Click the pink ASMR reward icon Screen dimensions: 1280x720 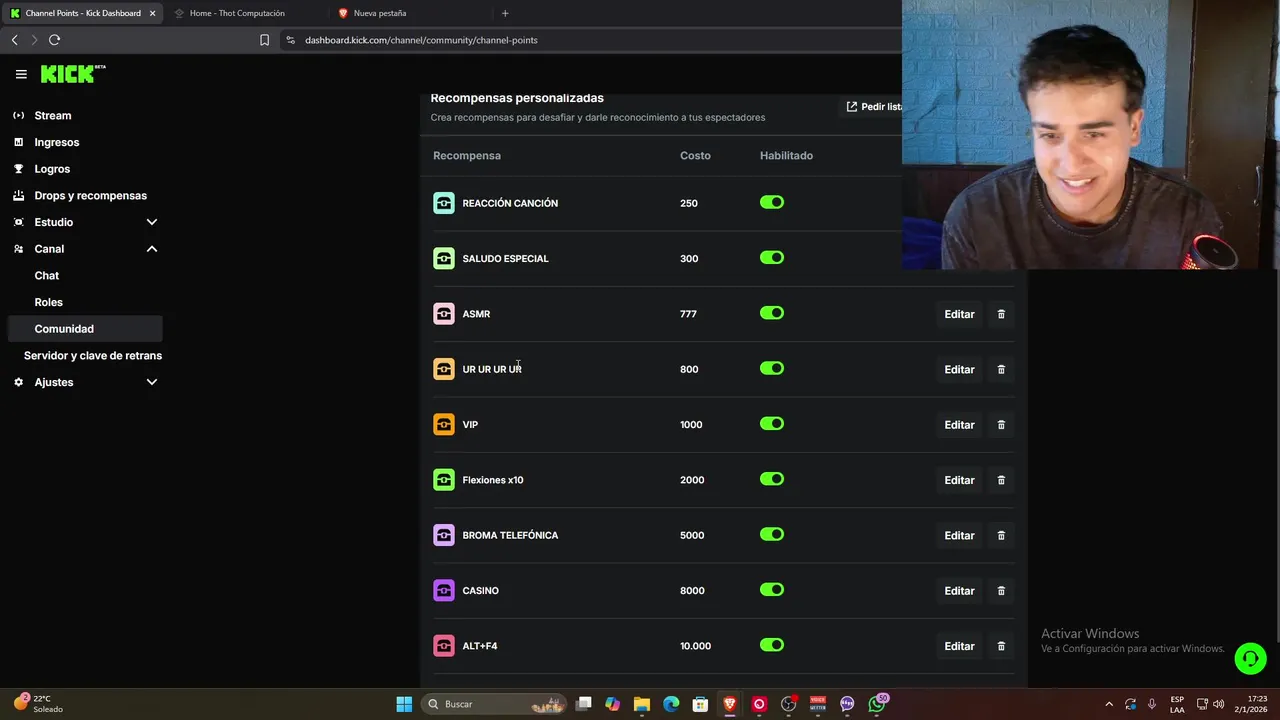coord(444,314)
